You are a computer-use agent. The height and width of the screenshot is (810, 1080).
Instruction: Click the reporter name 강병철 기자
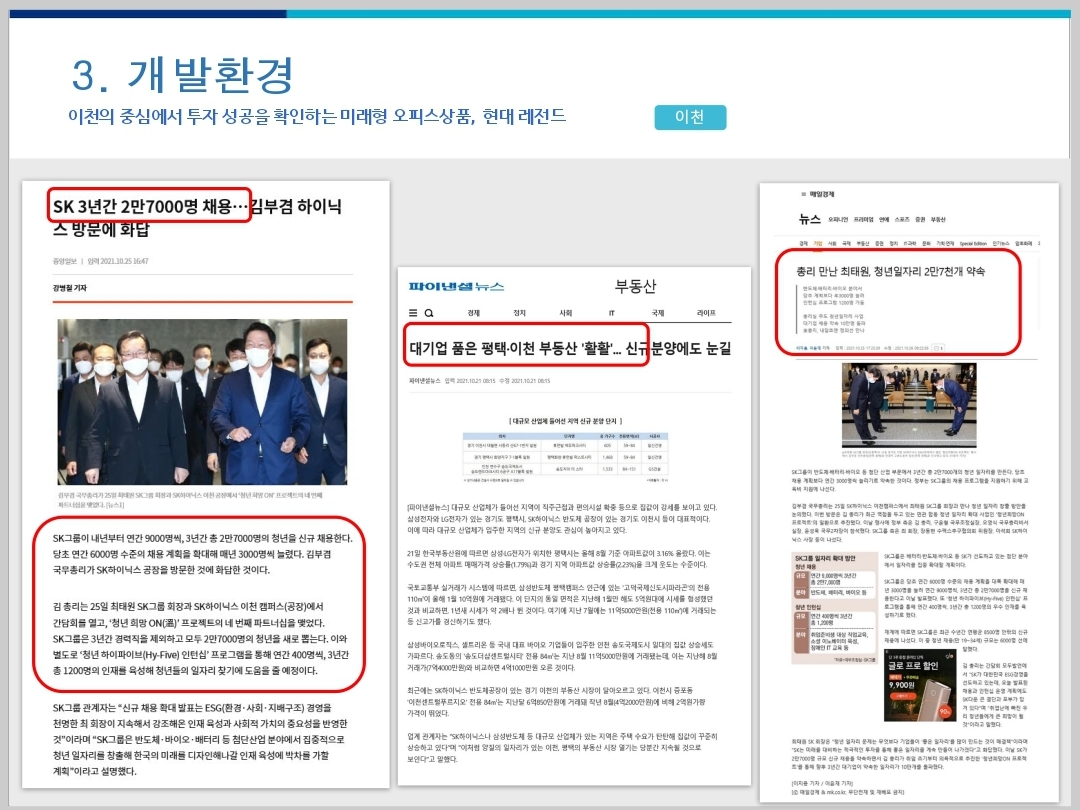70,287
